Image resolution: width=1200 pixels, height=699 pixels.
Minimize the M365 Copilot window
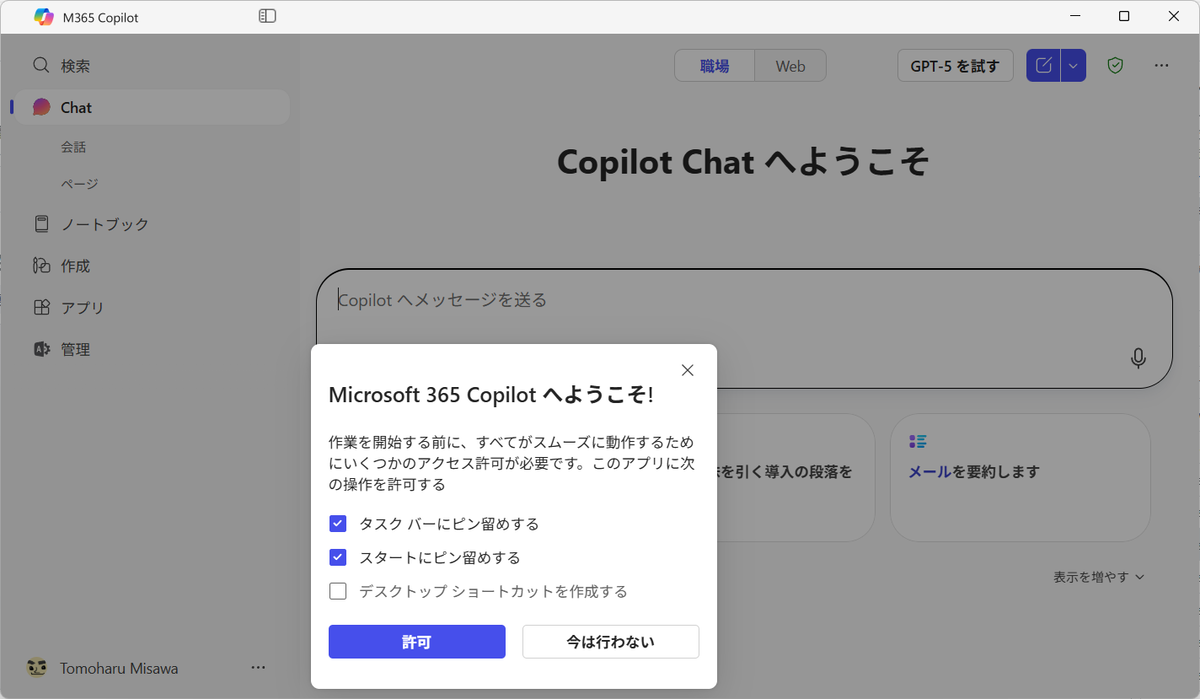click(1075, 16)
